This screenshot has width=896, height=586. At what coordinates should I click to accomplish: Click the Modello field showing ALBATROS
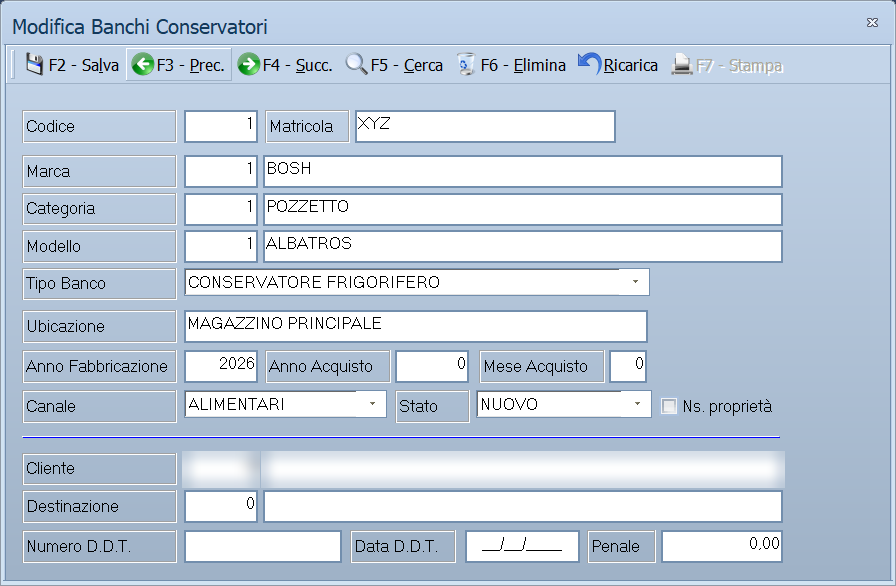(523, 247)
